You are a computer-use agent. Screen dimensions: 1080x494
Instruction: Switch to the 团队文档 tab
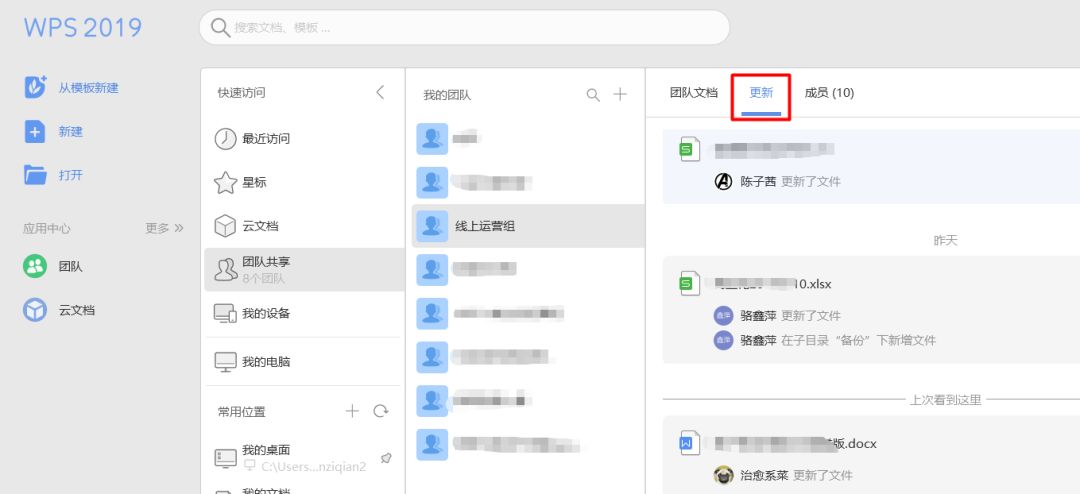tap(694, 92)
